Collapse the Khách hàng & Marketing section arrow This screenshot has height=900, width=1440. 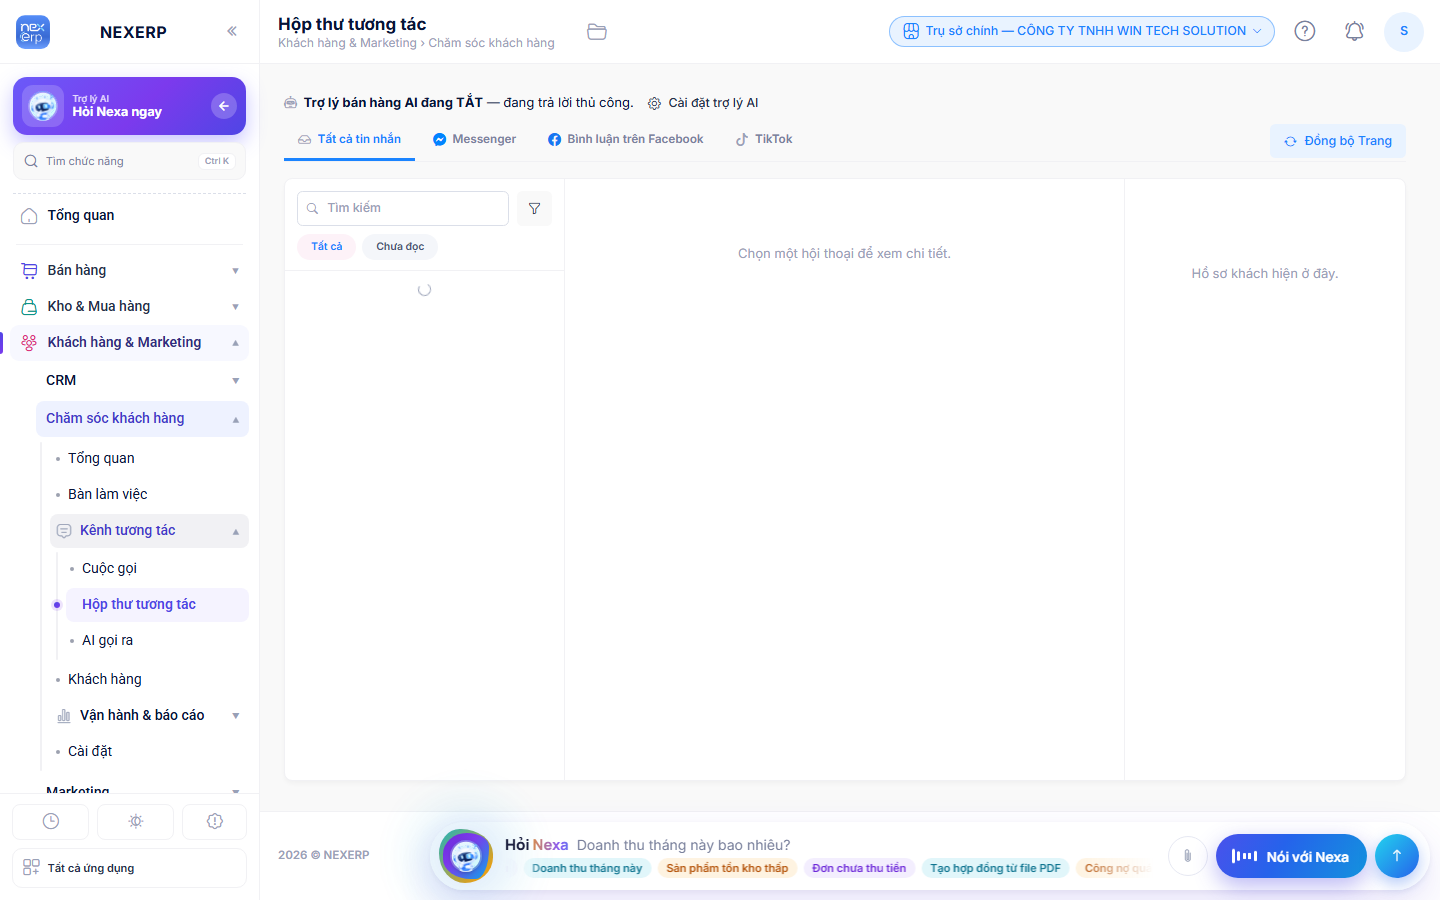tap(236, 343)
